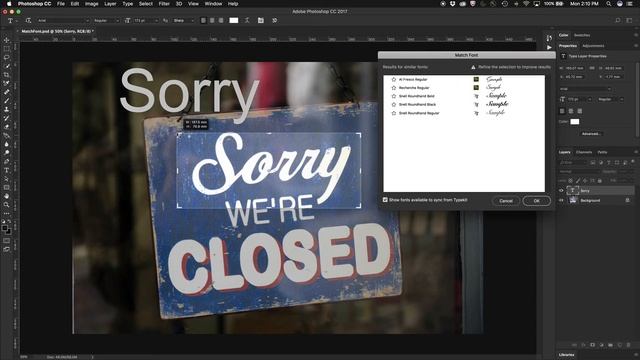The height and width of the screenshot is (360, 640).
Task: Select the Horizontal Type tool in the toolbar
Action: pyautogui.click(x=7, y=170)
